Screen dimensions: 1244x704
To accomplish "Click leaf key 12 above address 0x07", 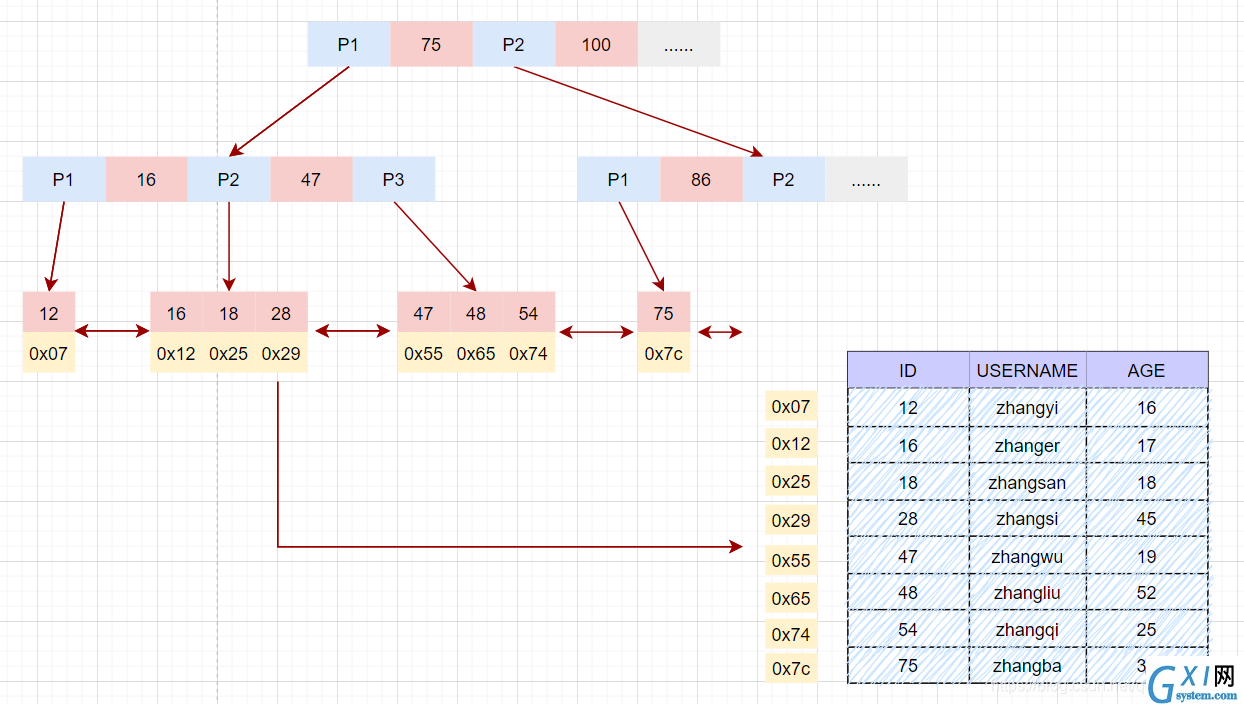I will (49, 312).
